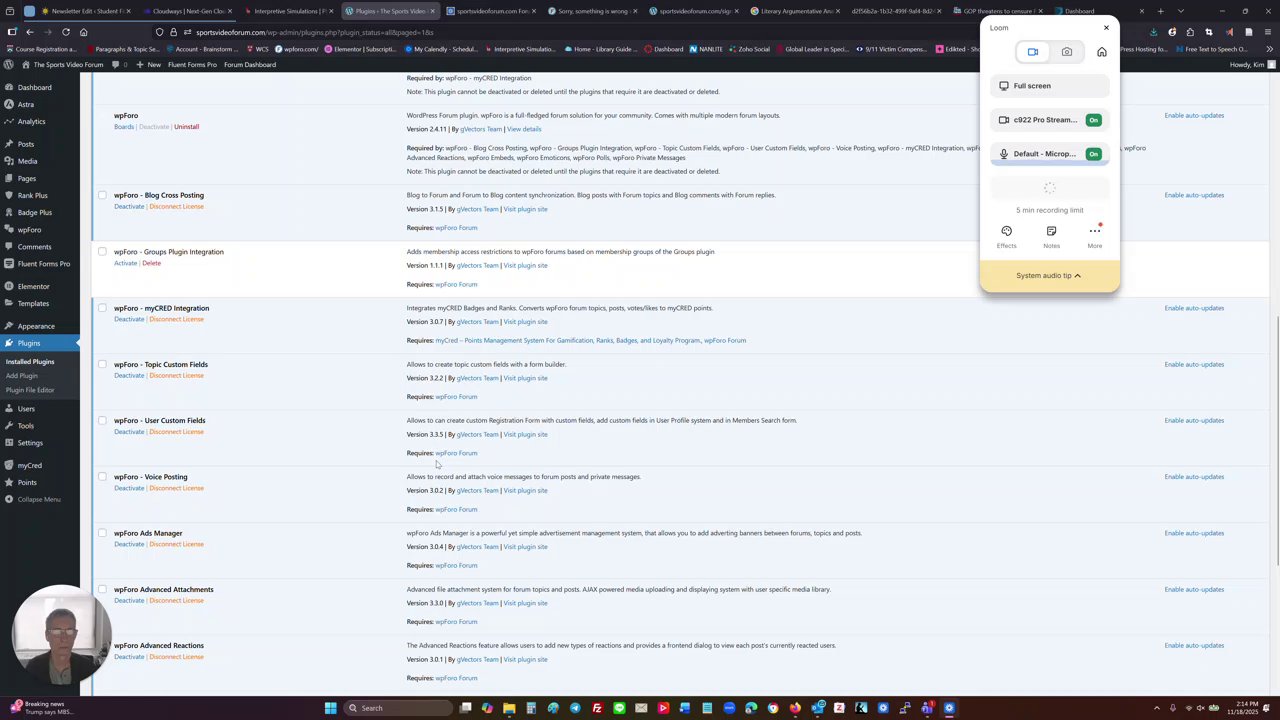1280x720 pixels.
Task: Click the browser back arrow
Action: click(x=30, y=32)
